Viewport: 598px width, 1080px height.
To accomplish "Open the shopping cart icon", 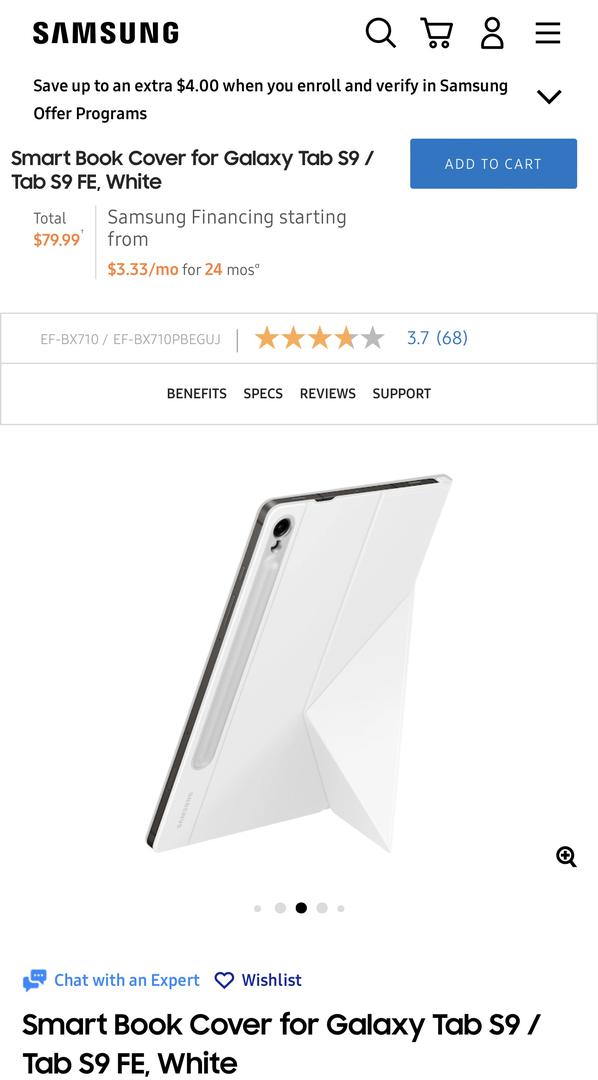I will [437, 32].
